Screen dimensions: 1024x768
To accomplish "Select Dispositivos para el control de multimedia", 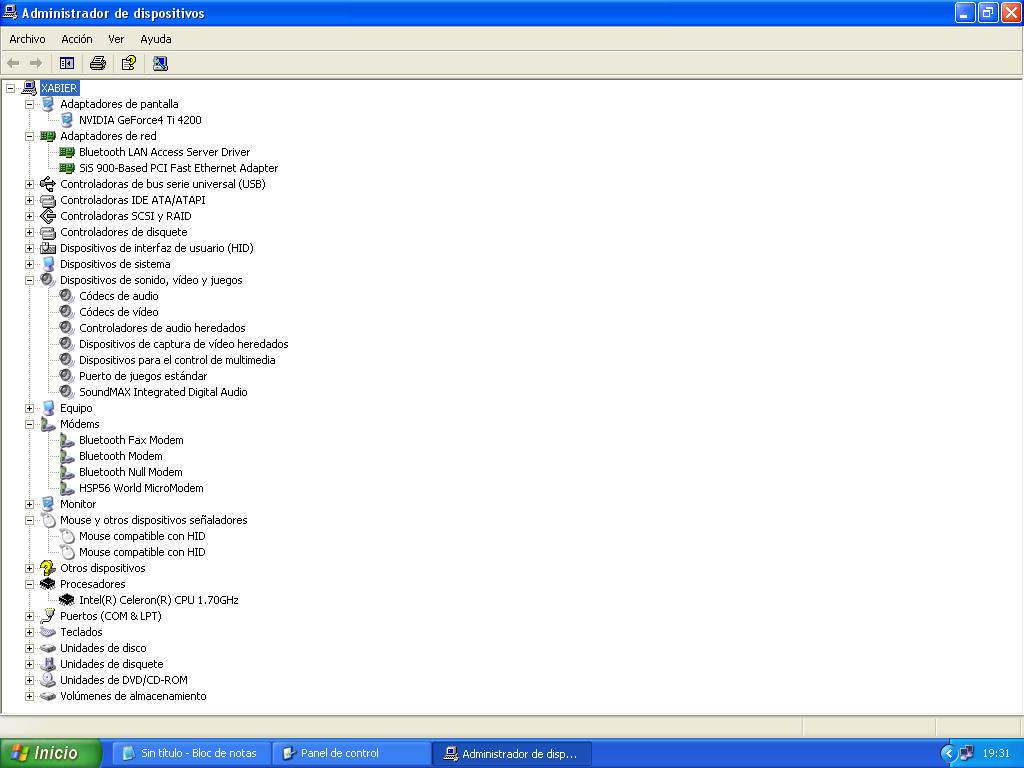I will 177,360.
